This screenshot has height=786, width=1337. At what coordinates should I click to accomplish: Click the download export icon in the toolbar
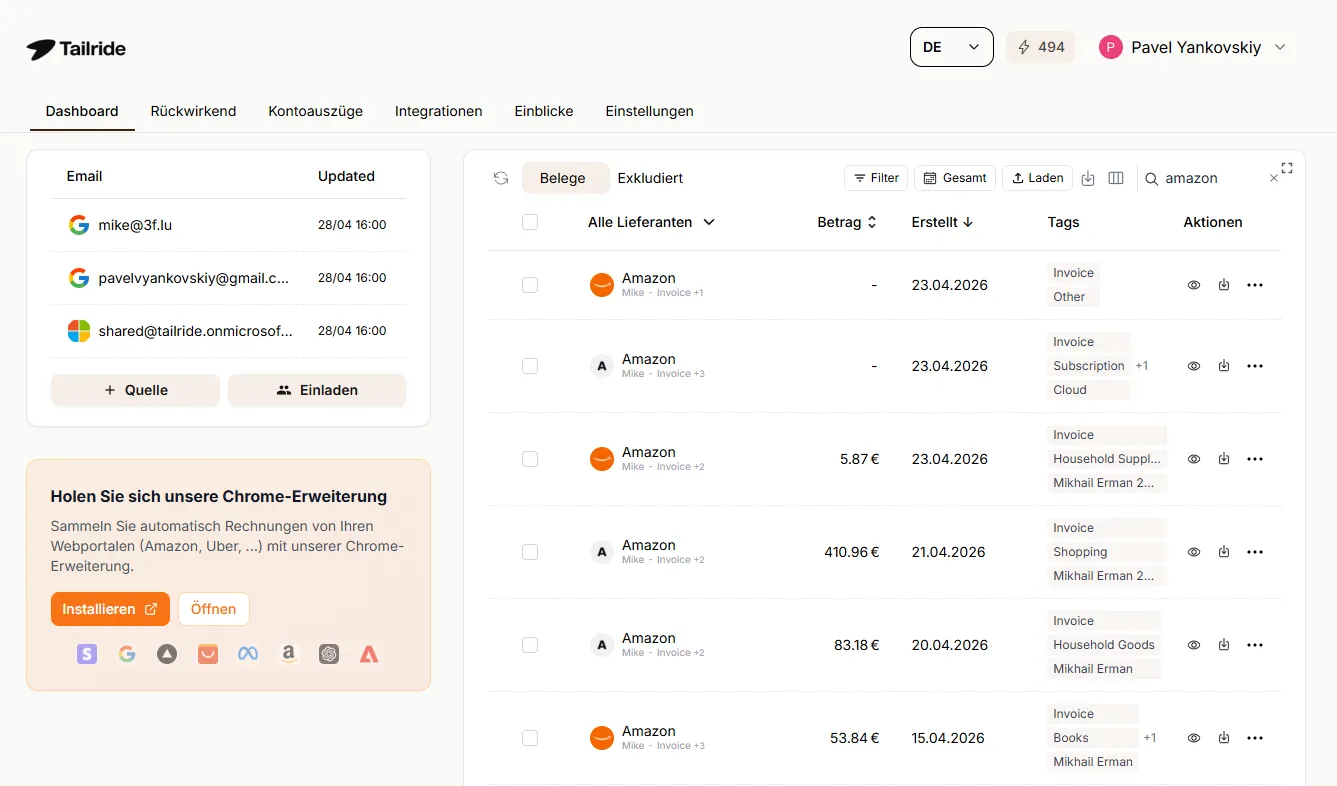point(1088,177)
